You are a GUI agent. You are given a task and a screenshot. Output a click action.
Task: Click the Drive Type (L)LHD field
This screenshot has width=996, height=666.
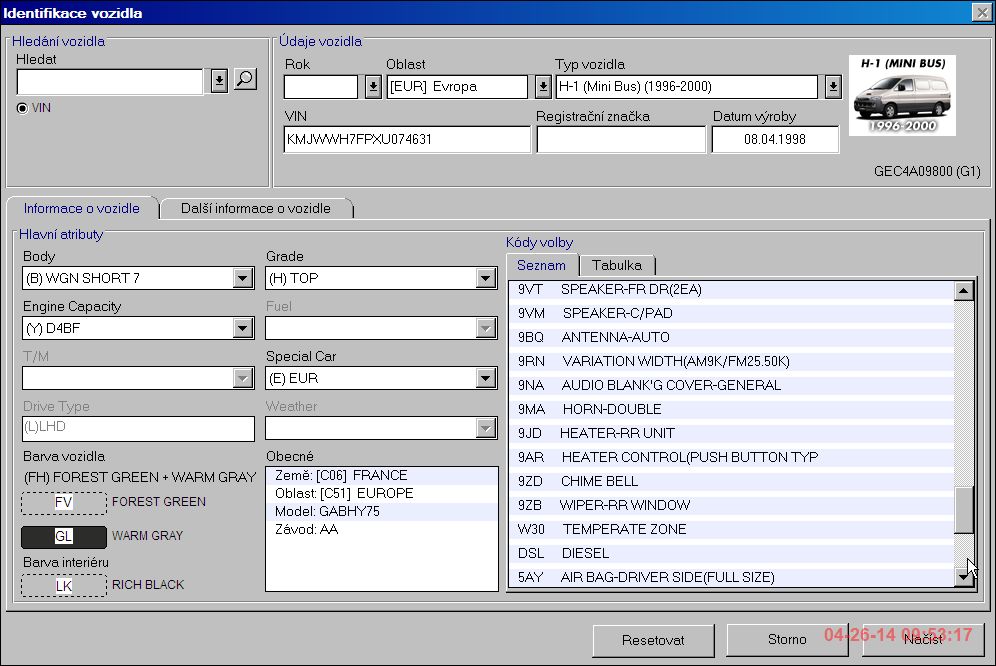(x=138, y=428)
